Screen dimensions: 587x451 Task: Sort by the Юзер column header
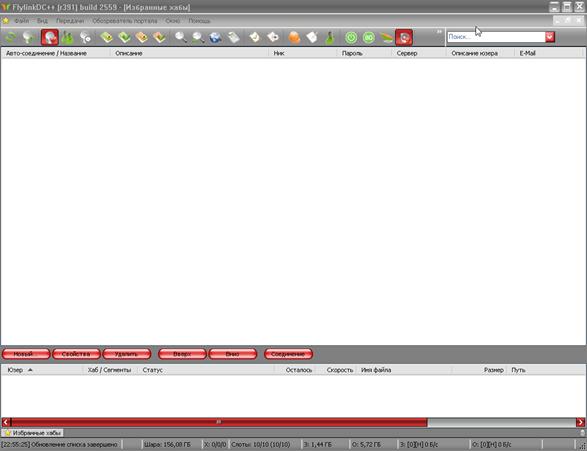(41, 370)
